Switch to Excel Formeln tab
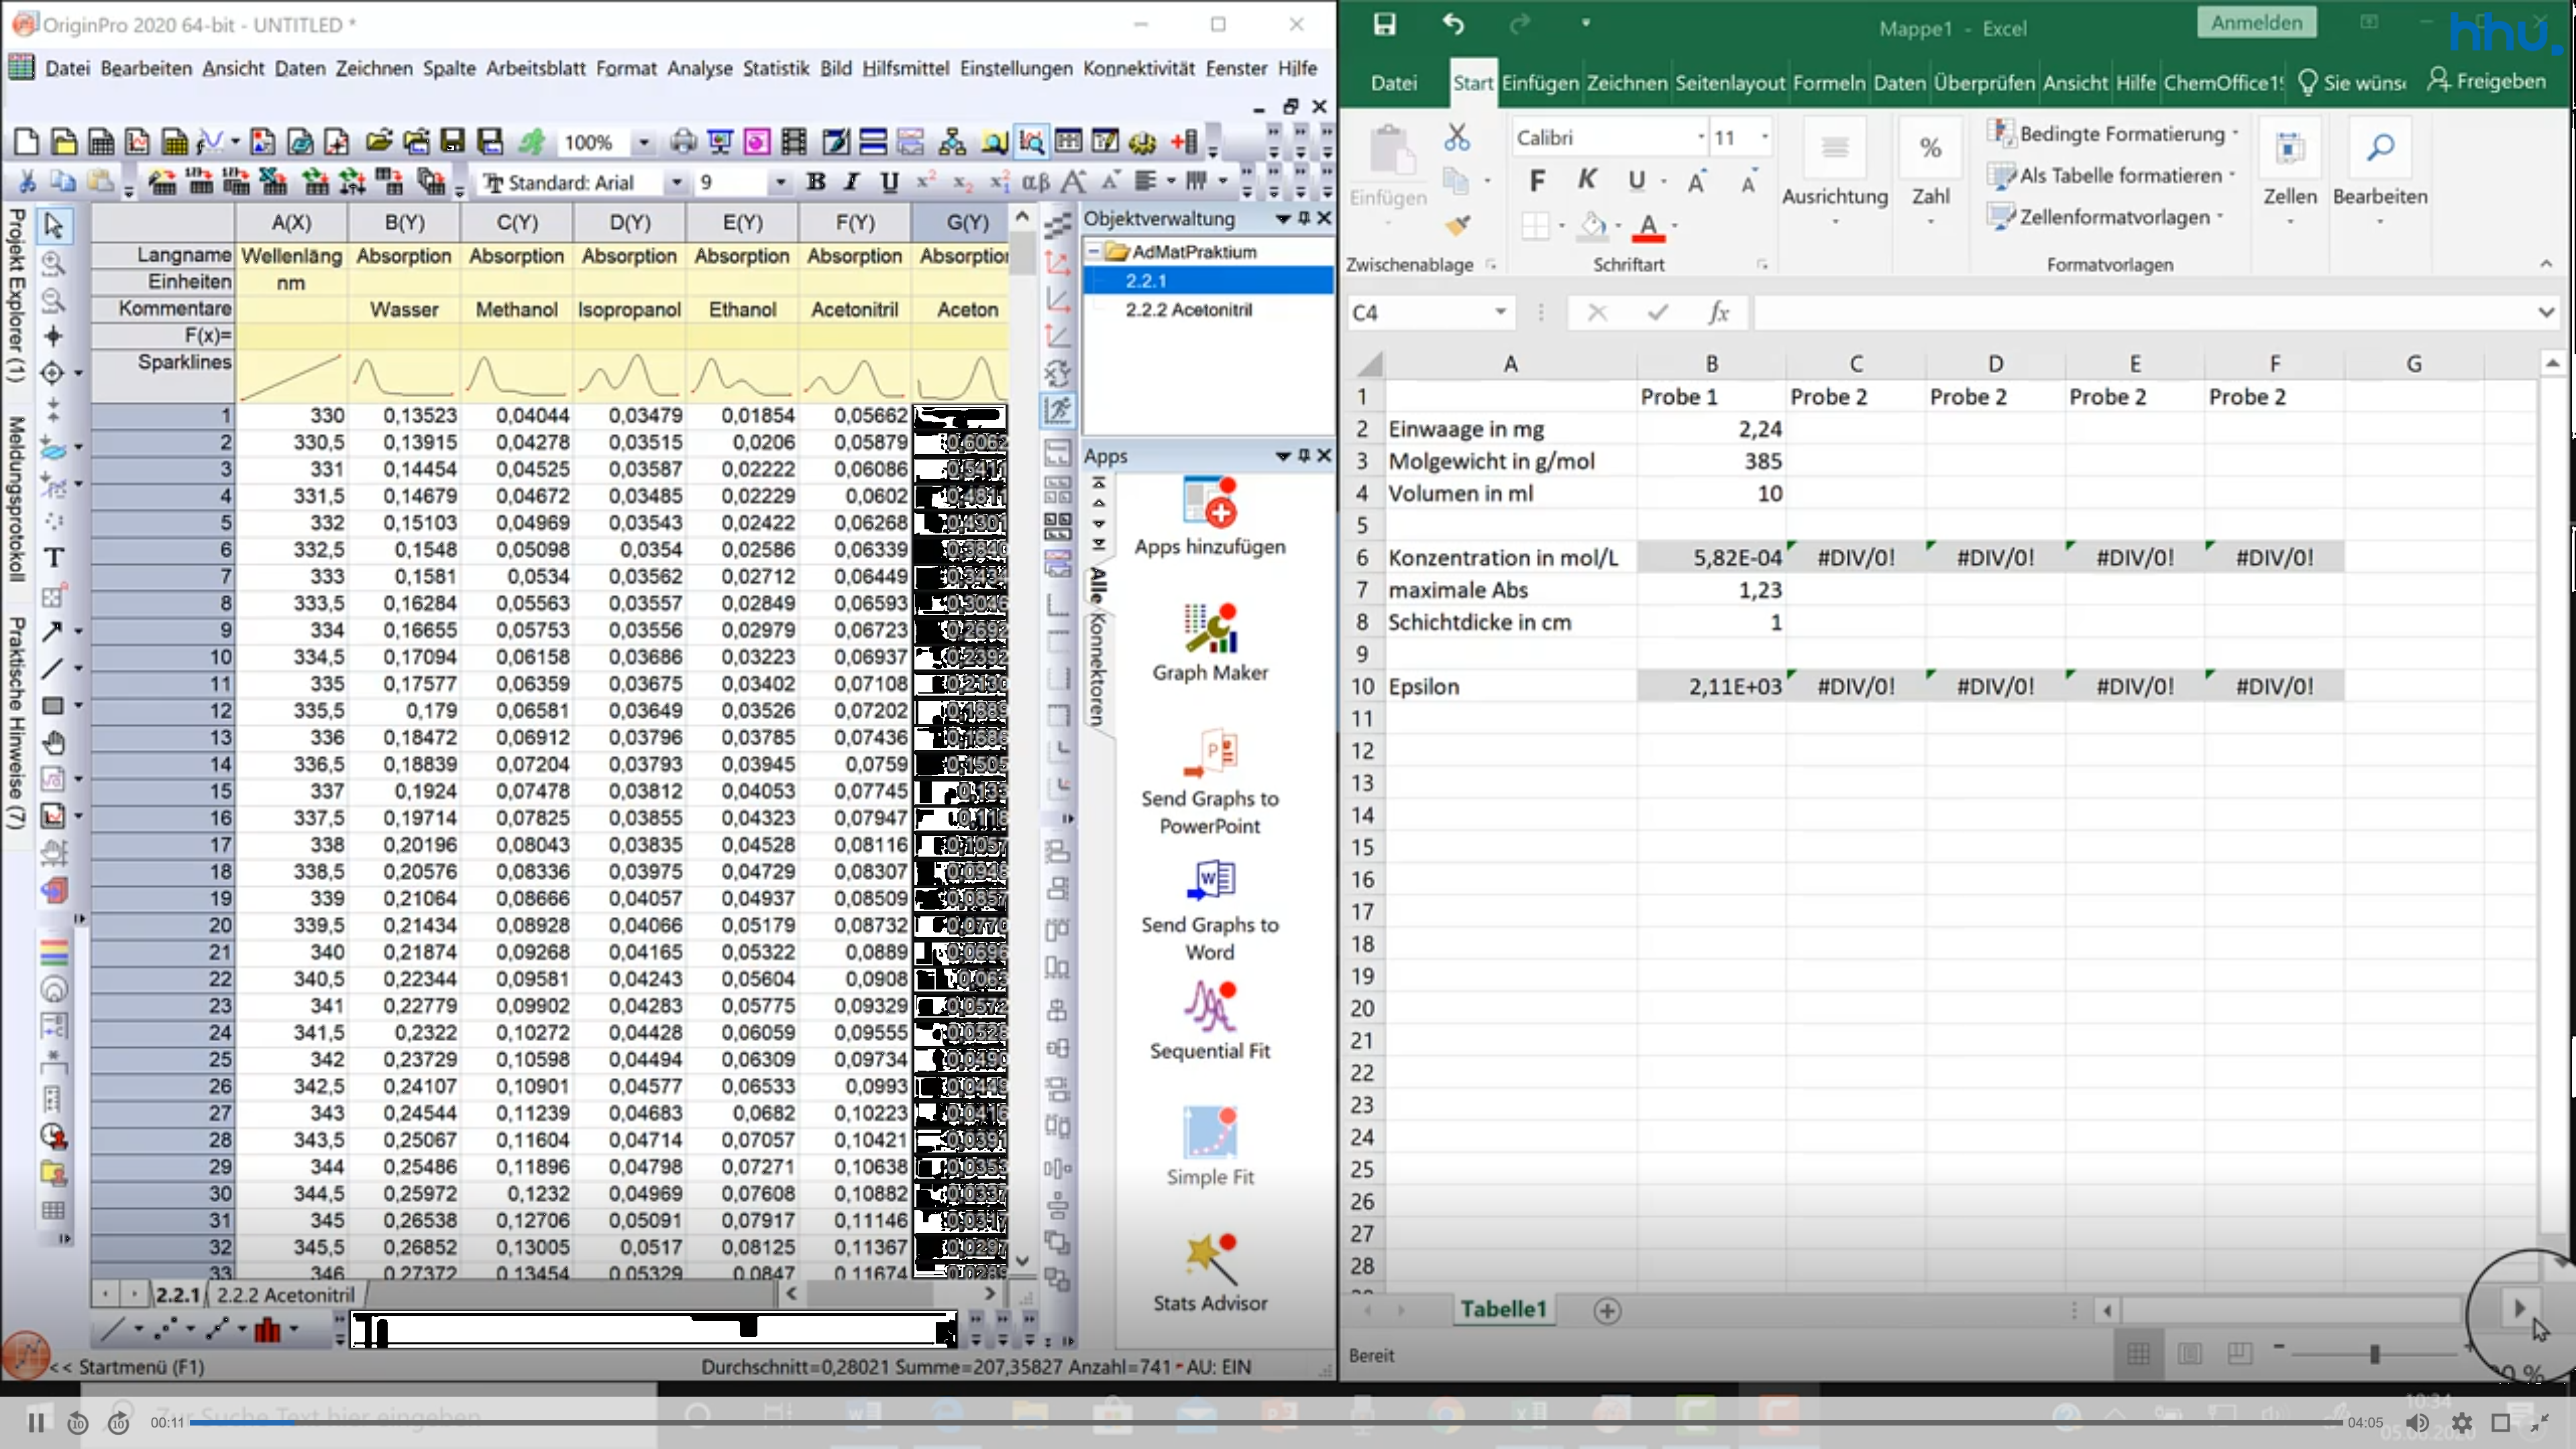This screenshot has width=2576, height=1449. click(x=1828, y=83)
